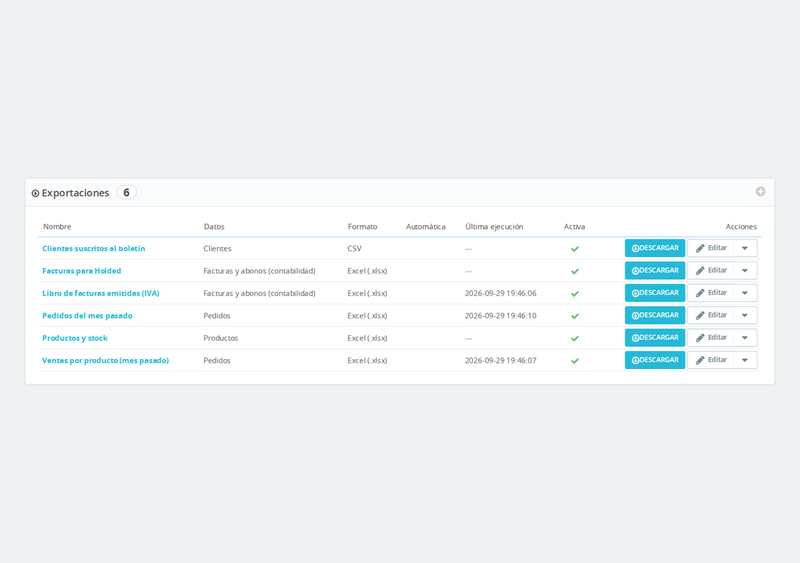Click the Nombre column header
The image size is (800, 563).
click(57, 227)
